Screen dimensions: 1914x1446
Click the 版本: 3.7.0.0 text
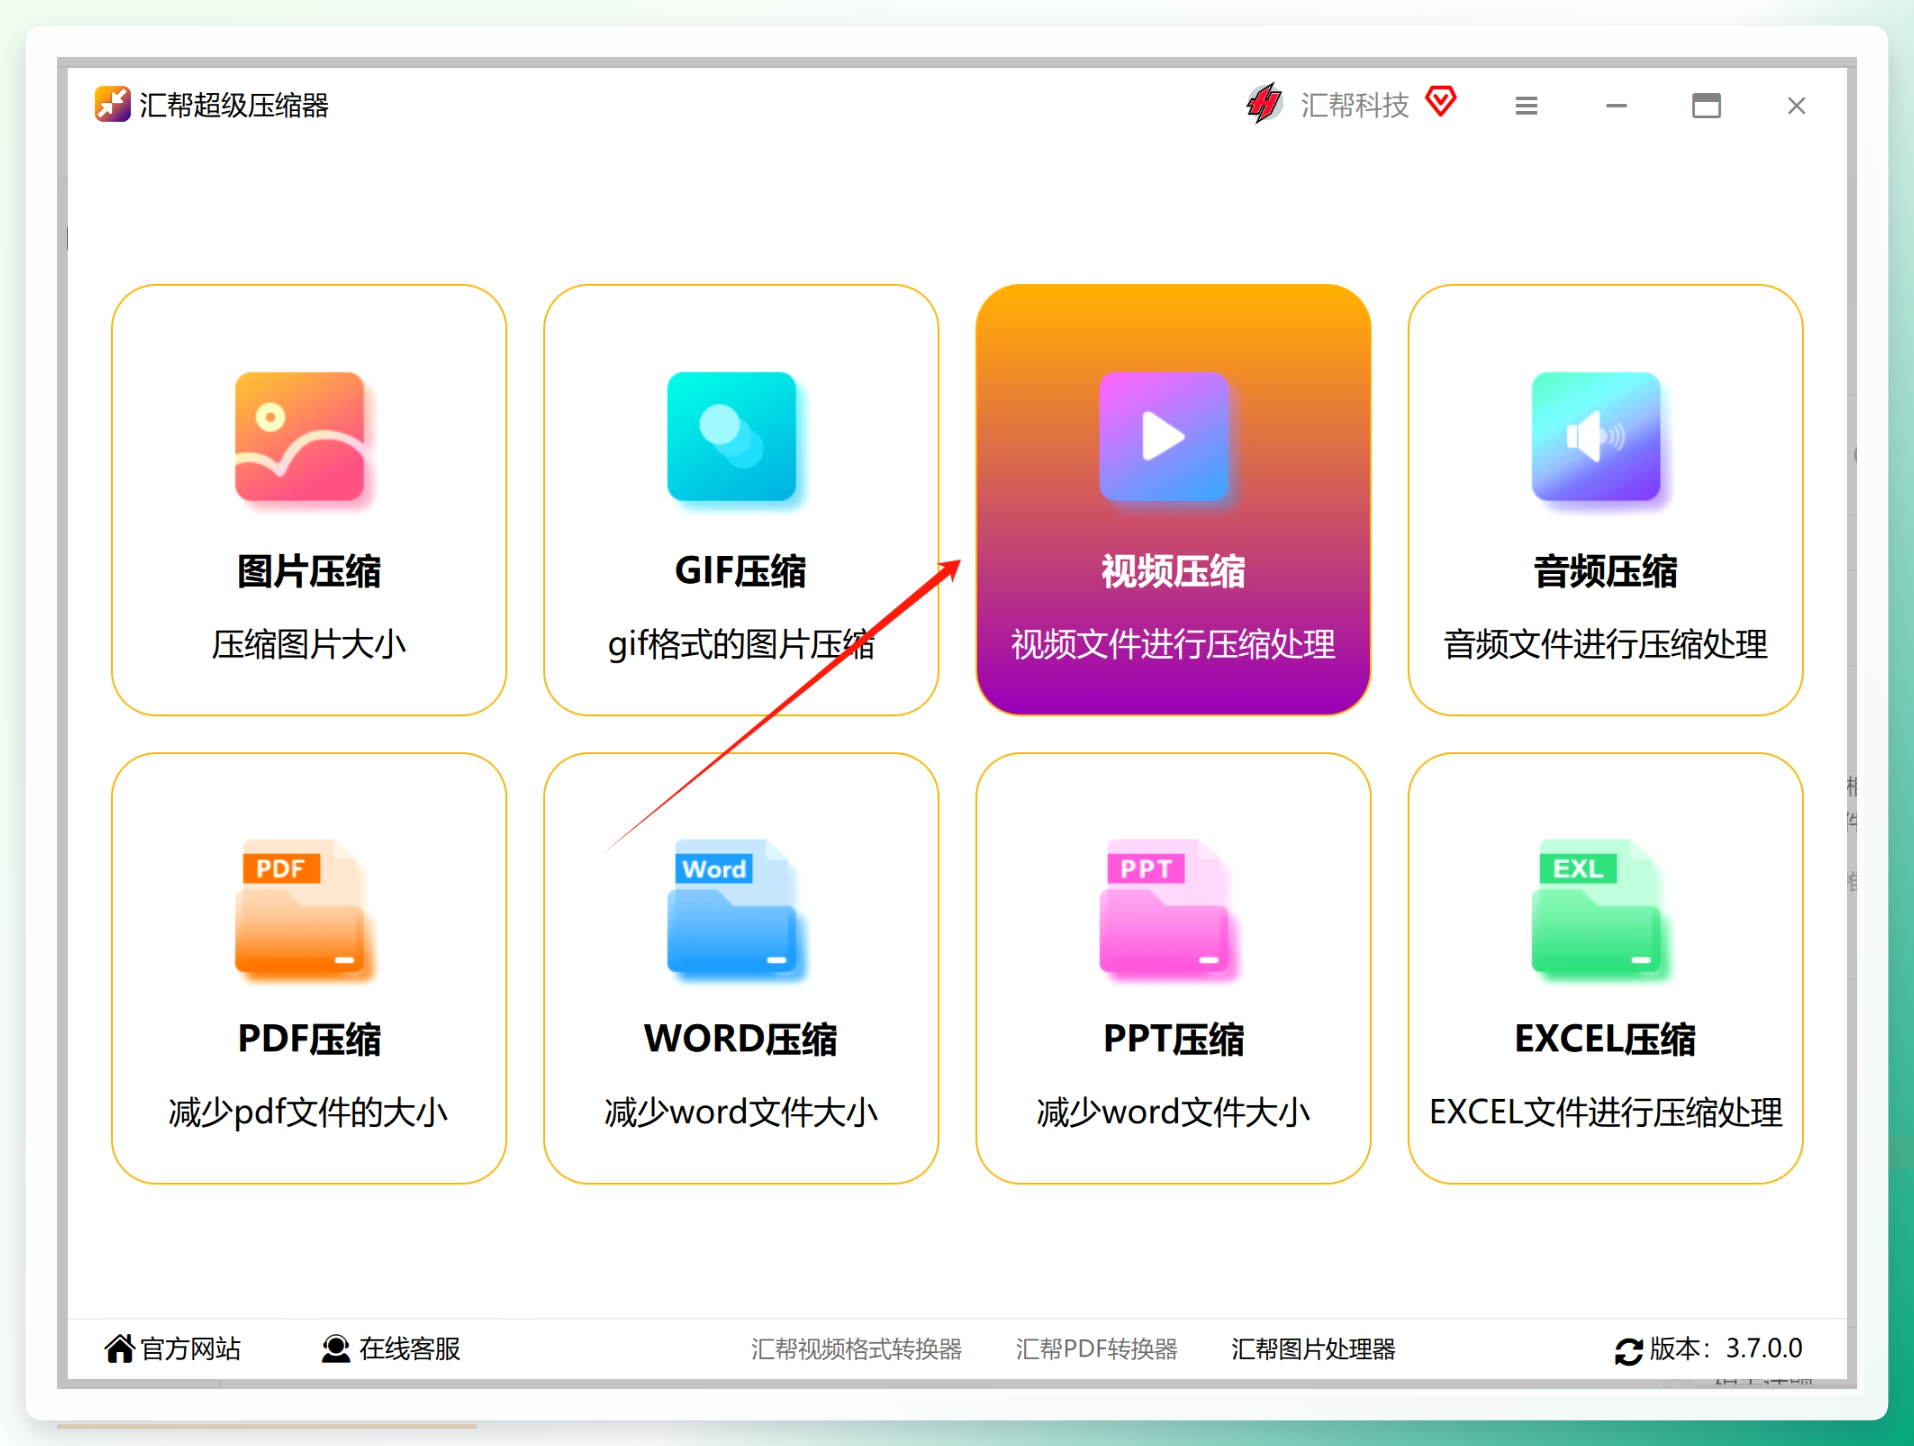pos(1726,1348)
